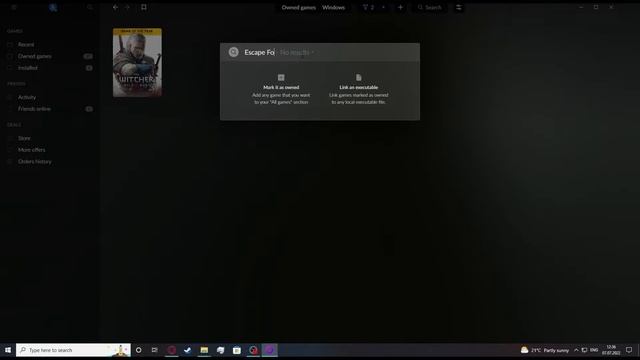The image size is (640, 360).
Task: Open the Recent games section
Action: point(26,44)
